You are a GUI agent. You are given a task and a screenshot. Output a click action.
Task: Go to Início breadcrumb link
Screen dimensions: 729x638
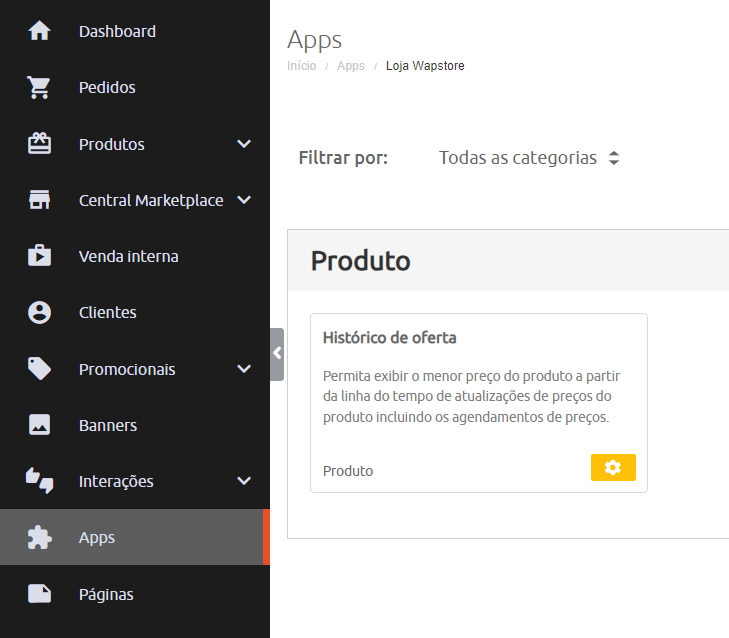(x=301, y=66)
